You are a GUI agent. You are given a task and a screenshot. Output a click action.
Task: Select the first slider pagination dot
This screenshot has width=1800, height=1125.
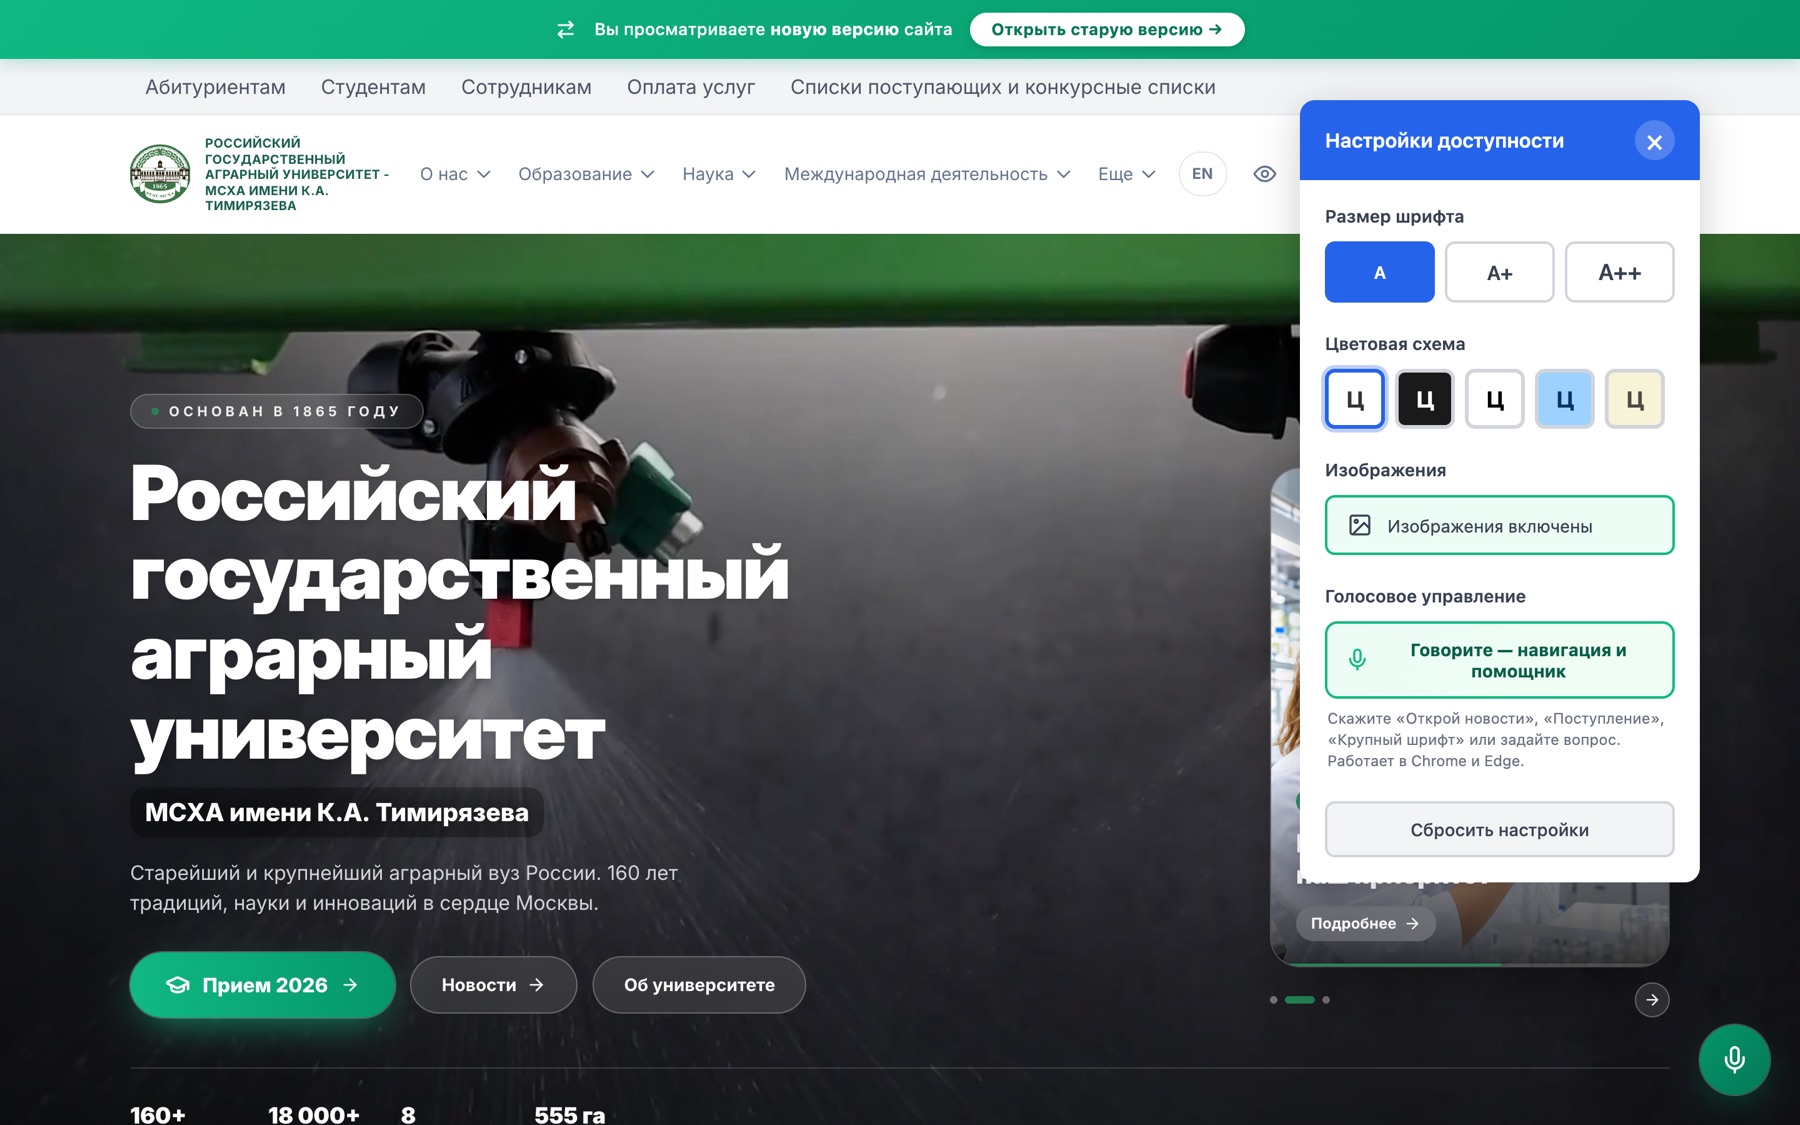pyautogui.click(x=1273, y=1000)
